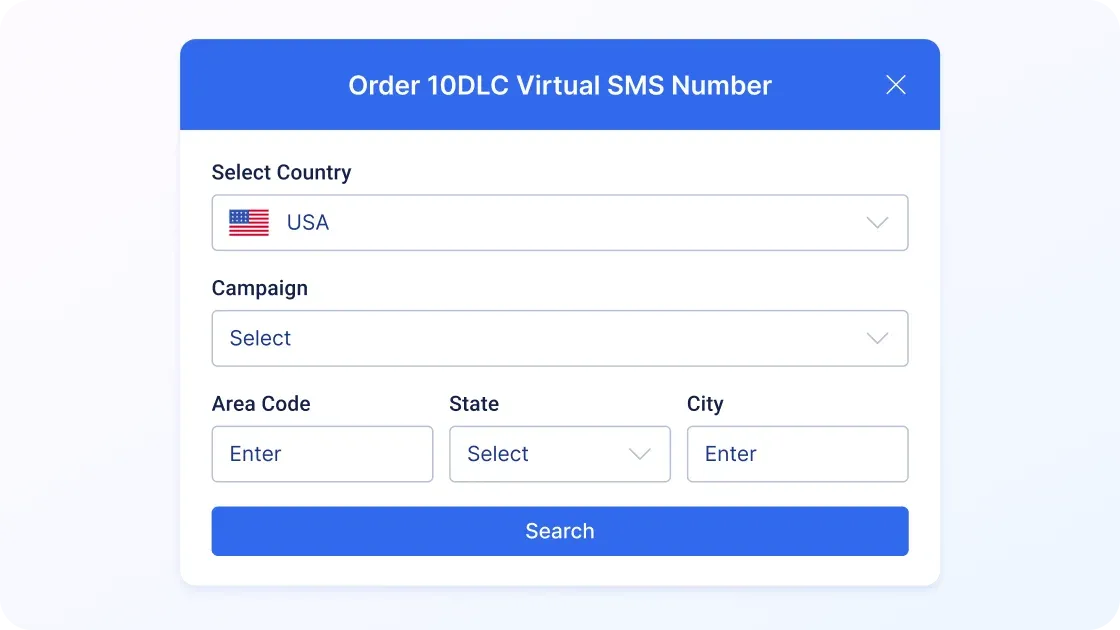
Task: Open the Select Country dropdown
Action: point(560,223)
